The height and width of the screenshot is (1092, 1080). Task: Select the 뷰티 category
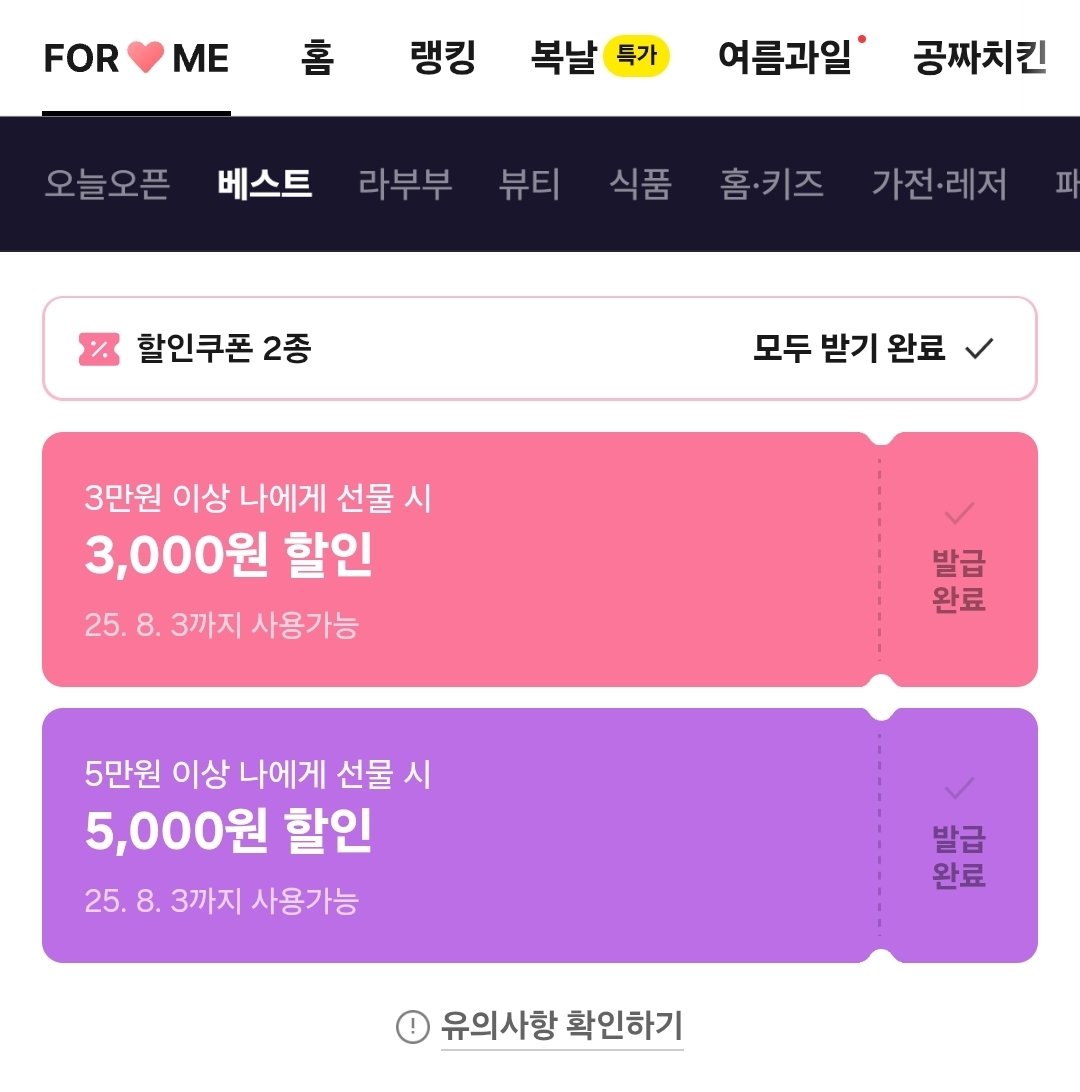[x=530, y=185]
